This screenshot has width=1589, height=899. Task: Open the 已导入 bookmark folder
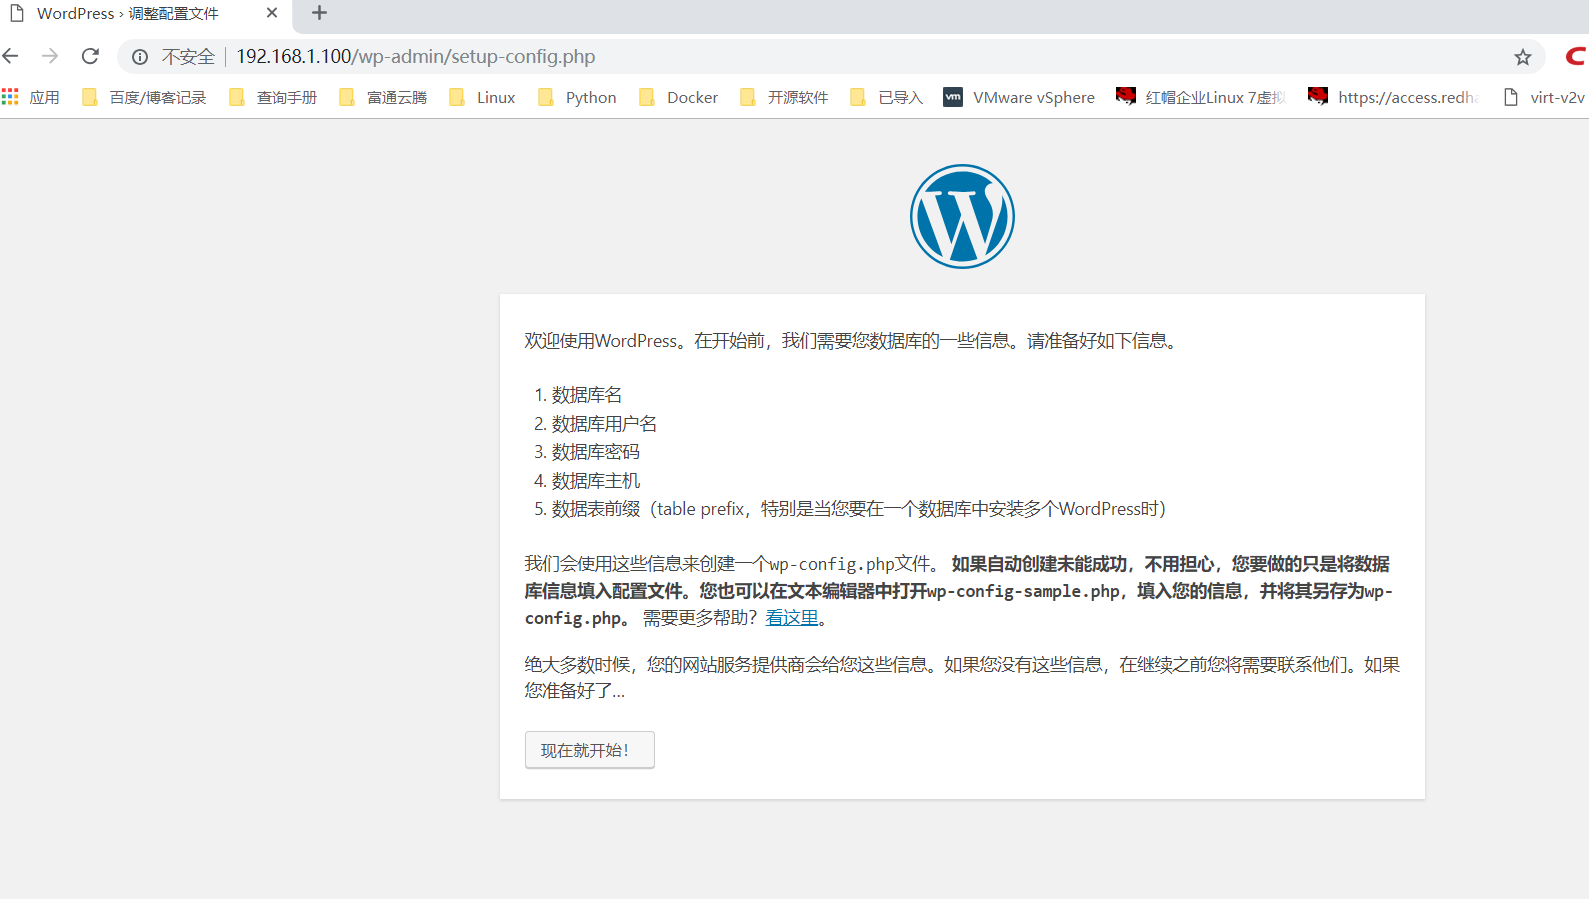887,97
